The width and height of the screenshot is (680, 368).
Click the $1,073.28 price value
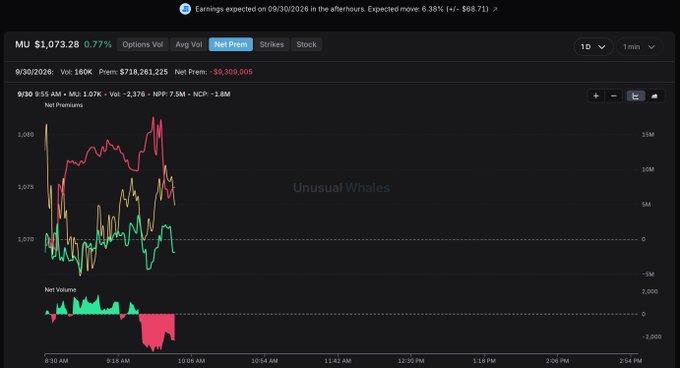pos(57,44)
